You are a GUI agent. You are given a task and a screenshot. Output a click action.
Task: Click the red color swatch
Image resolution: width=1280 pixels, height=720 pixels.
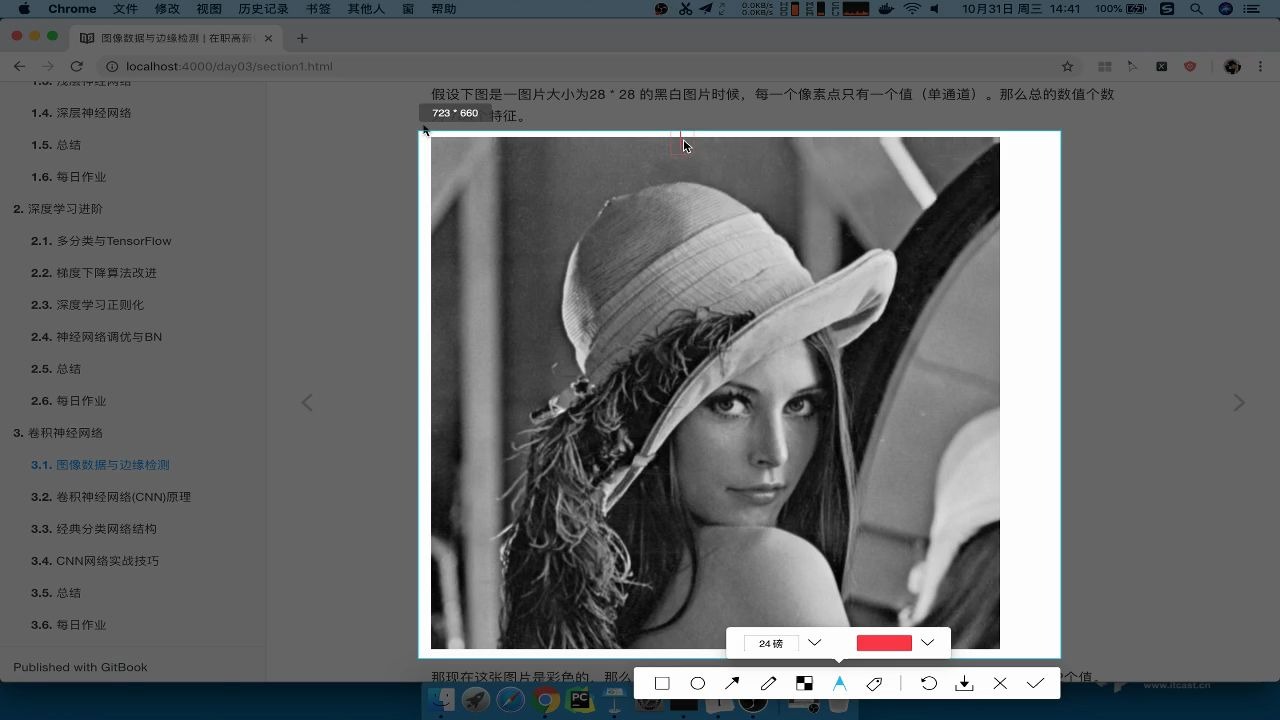[x=884, y=643]
